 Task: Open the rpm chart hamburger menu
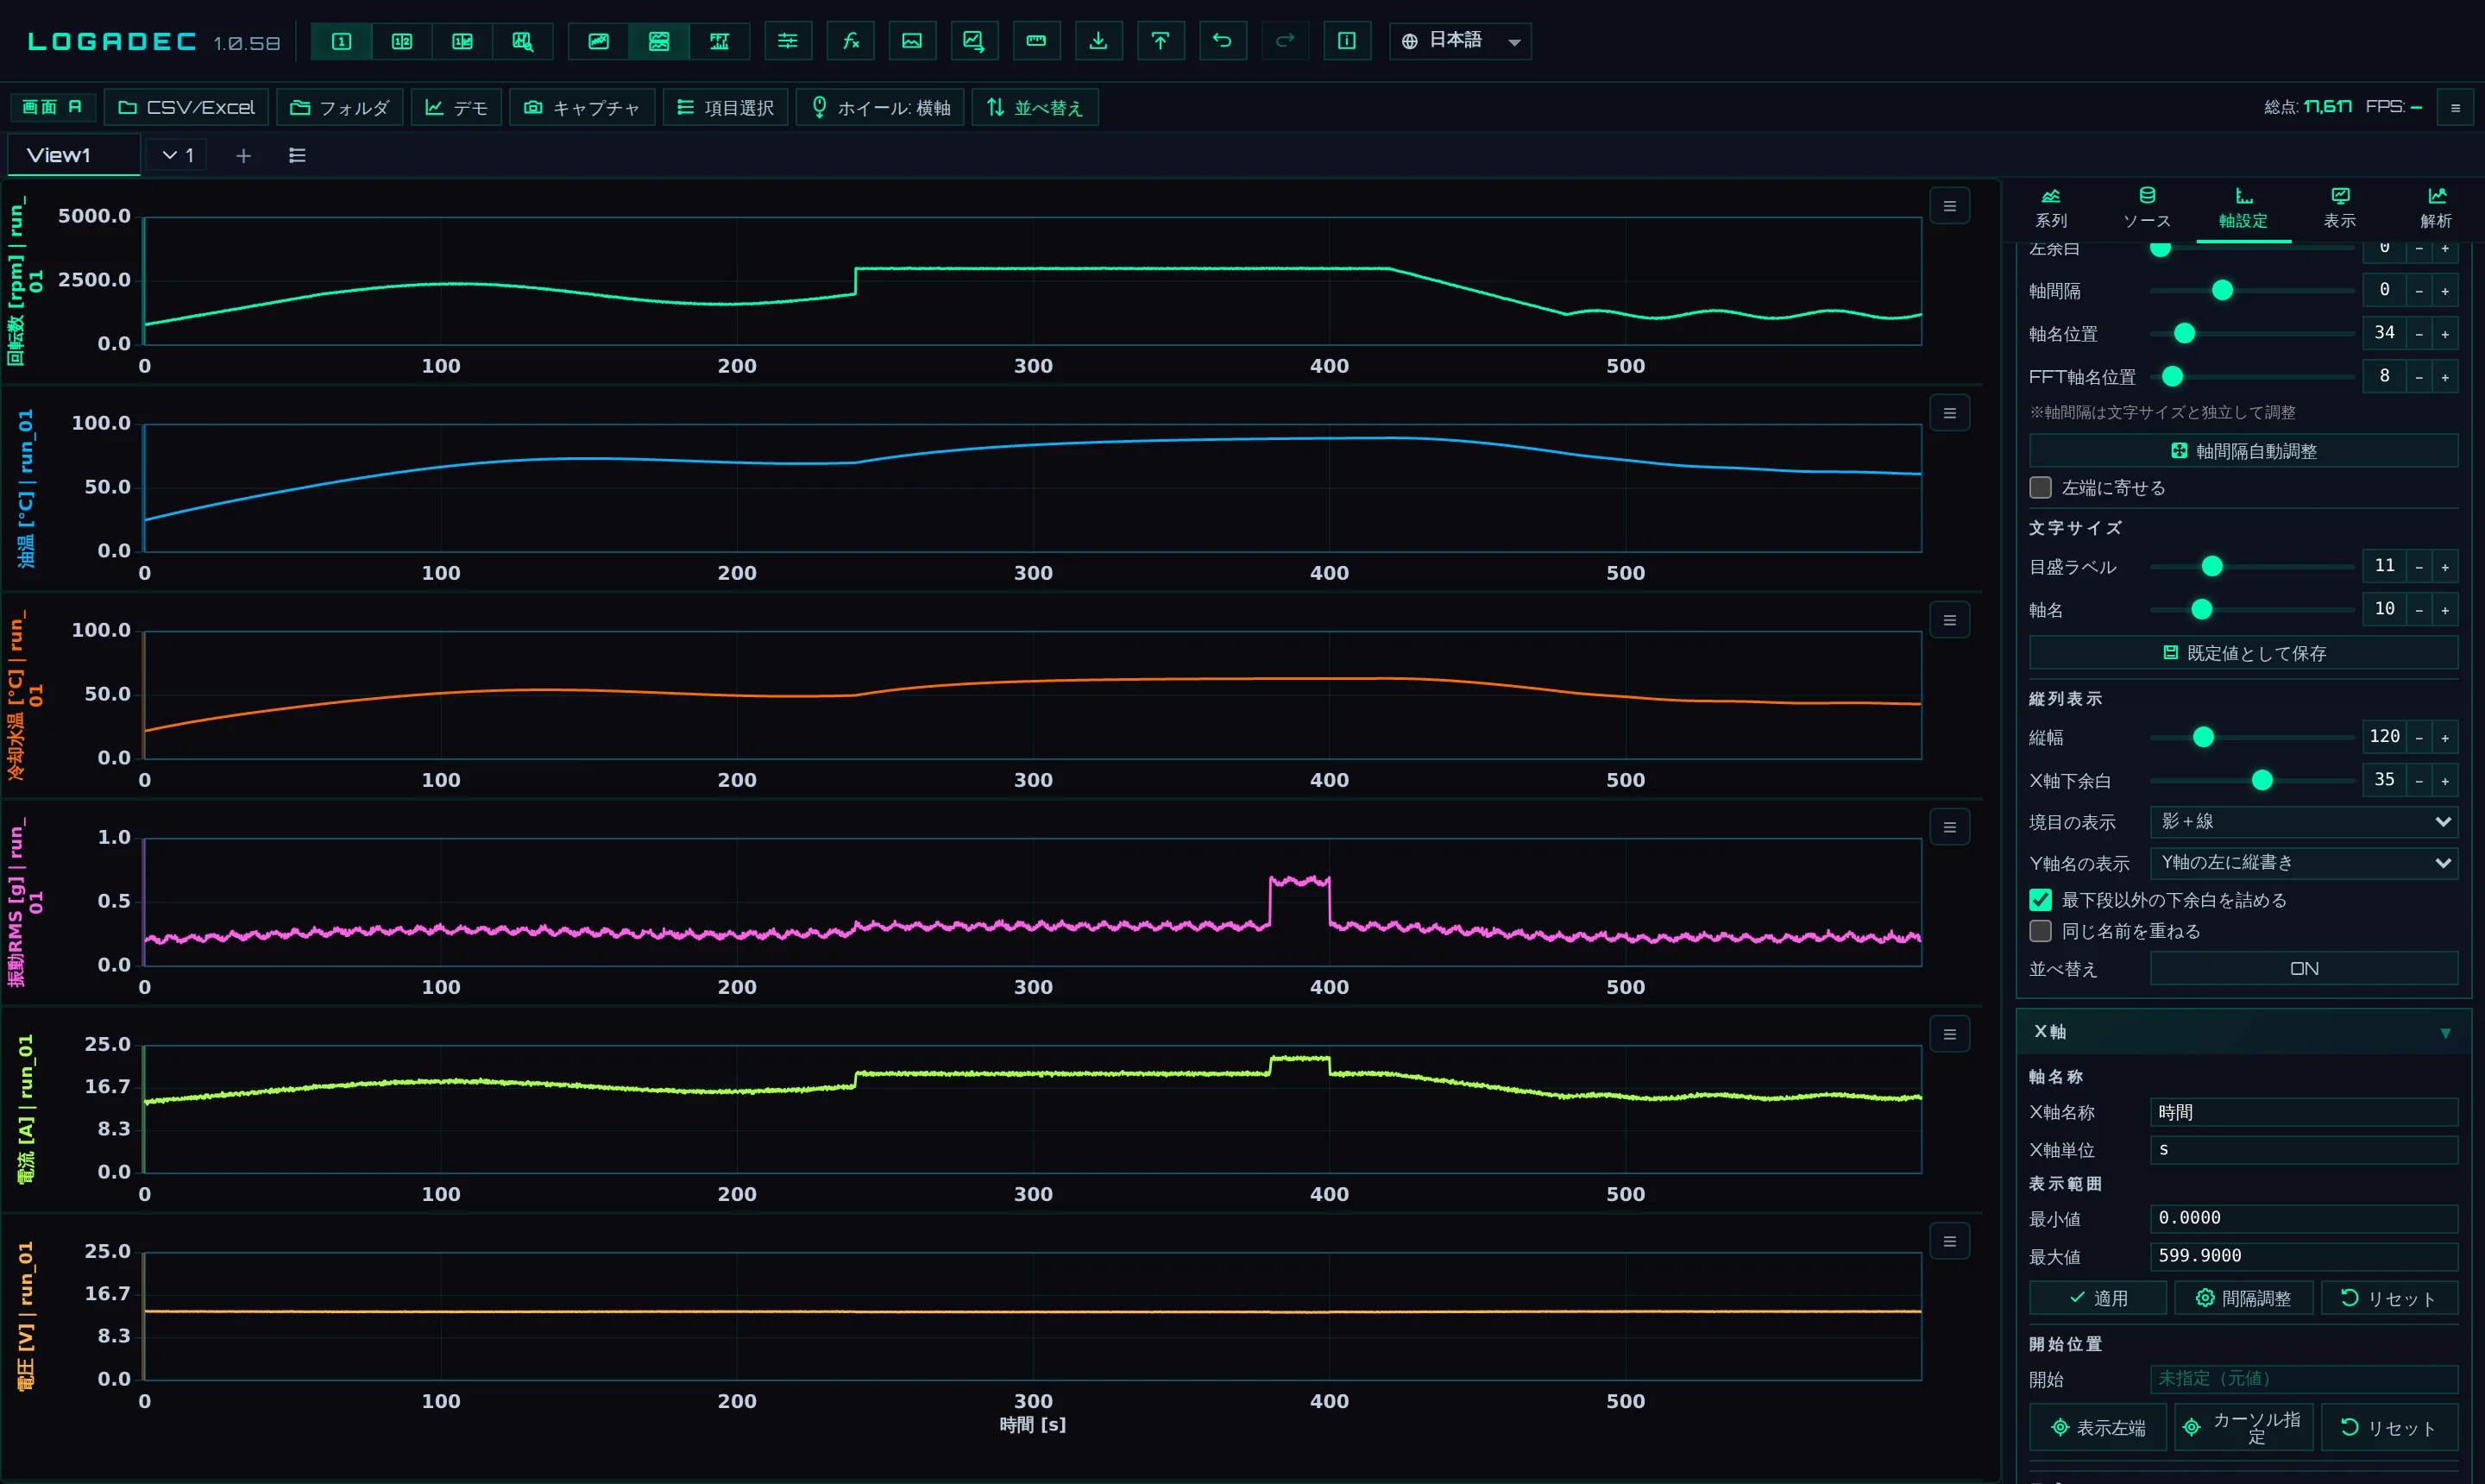tap(1949, 206)
